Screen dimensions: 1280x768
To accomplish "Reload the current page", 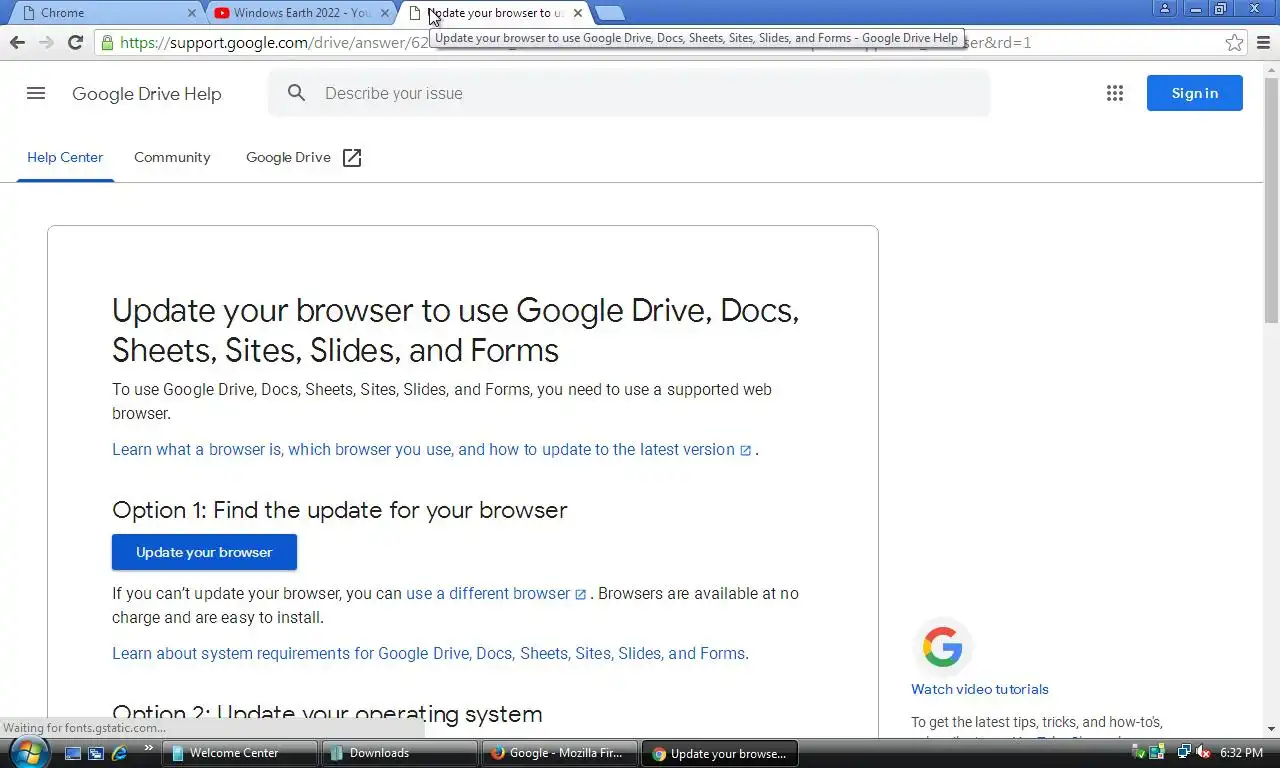I will [75, 42].
